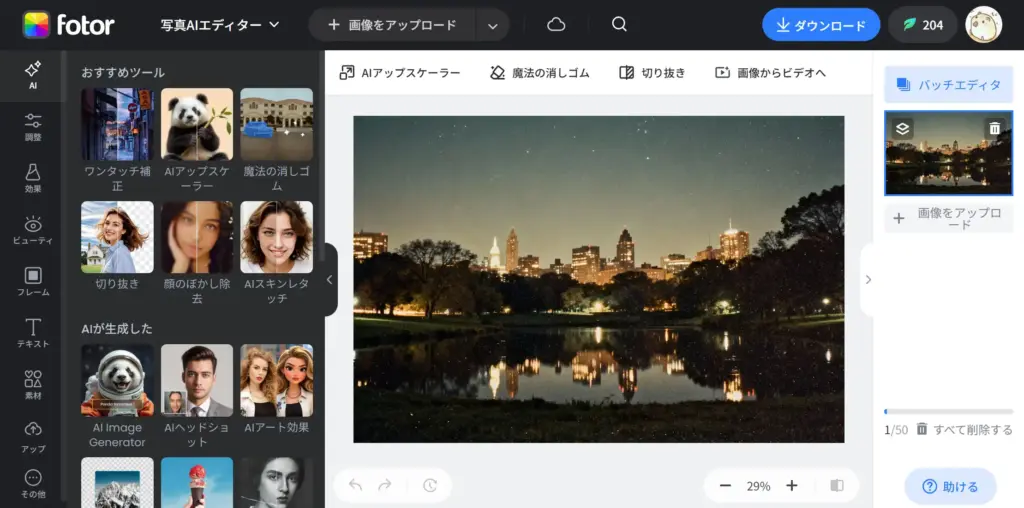Click layers icon on image thumbnail
Screen dimensions: 1024x508
(903, 129)
